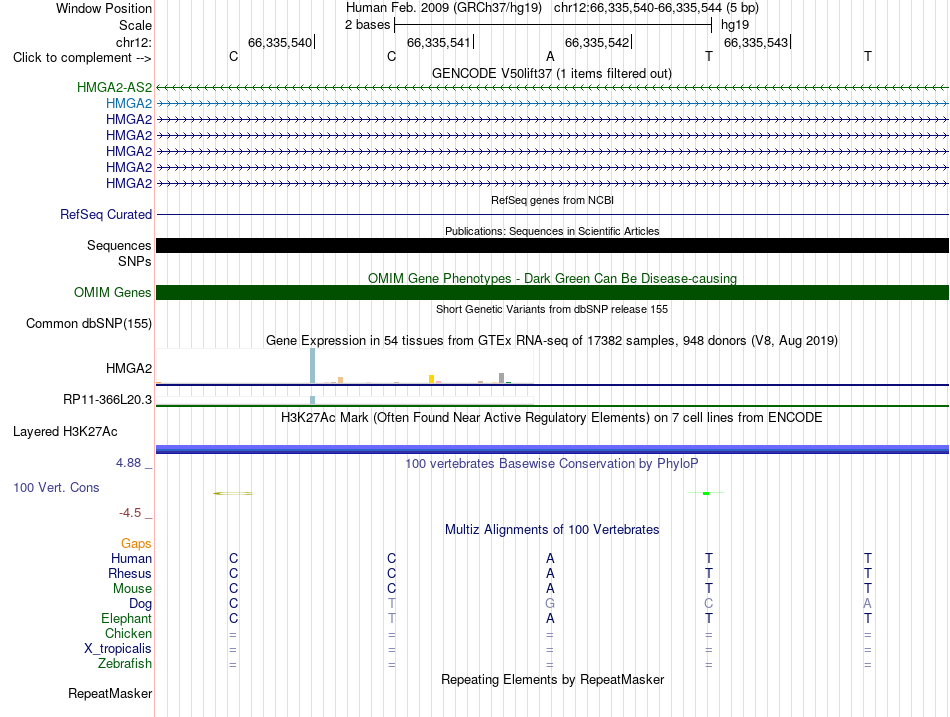Click the -4.5 PhyloP axis value

click(130, 513)
